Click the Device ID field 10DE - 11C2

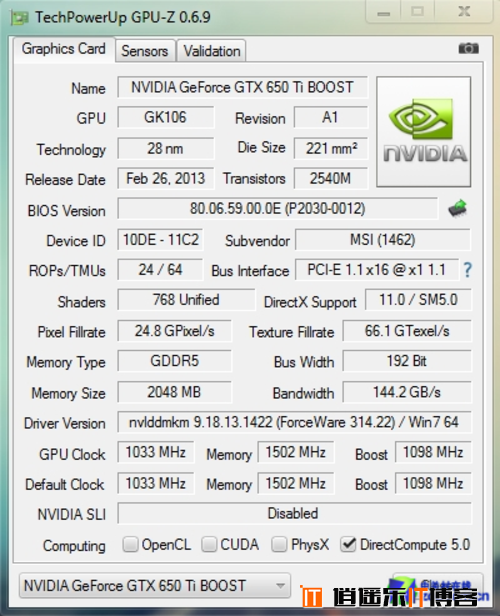point(160,240)
